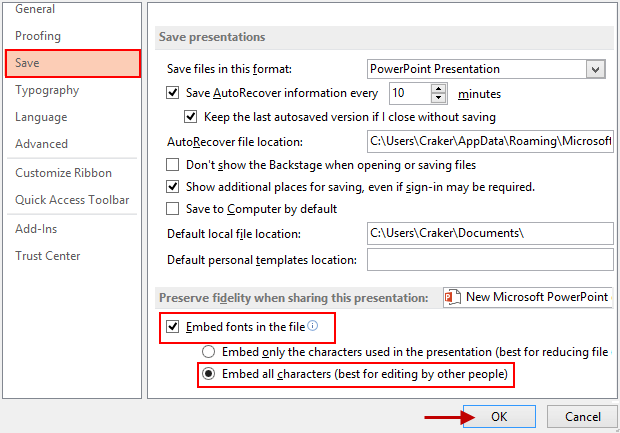Decrease AutoRecover minutes with down arrow
Screen dimensions: 620x433
click(x=438, y=98)
